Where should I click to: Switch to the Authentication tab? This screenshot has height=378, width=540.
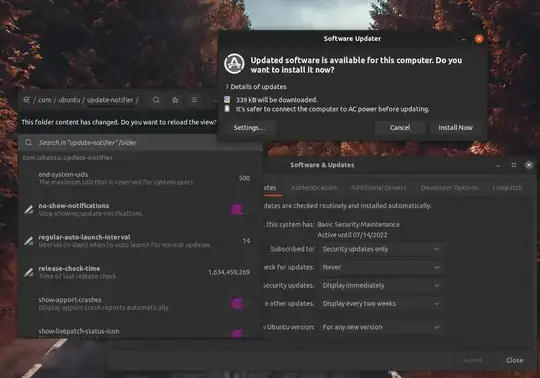pos(314,188)
